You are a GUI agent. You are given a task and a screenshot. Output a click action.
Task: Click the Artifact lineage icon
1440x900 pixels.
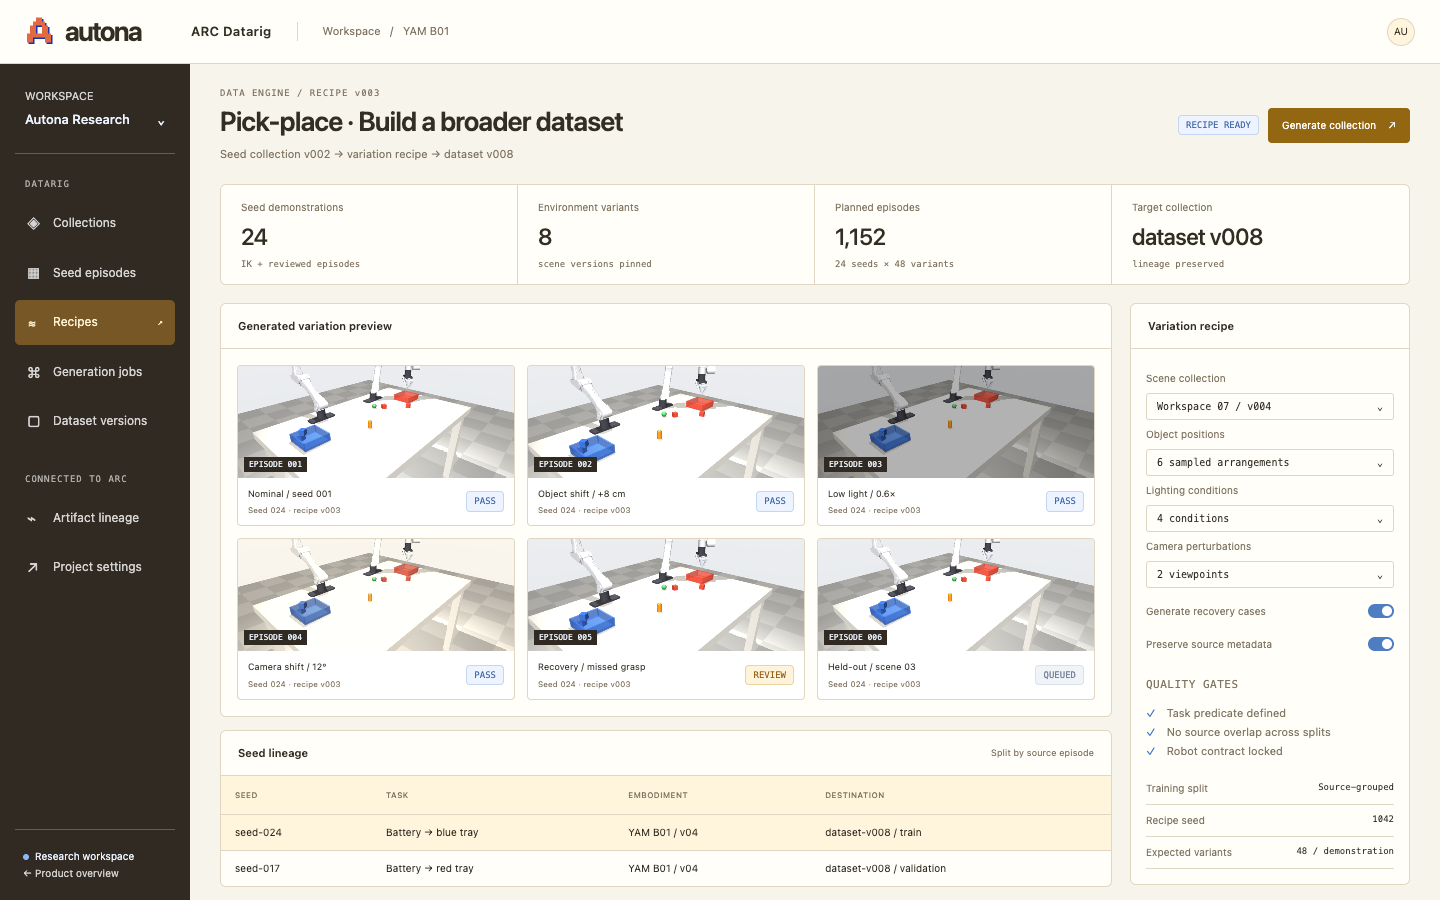click(x=32, y=518)
